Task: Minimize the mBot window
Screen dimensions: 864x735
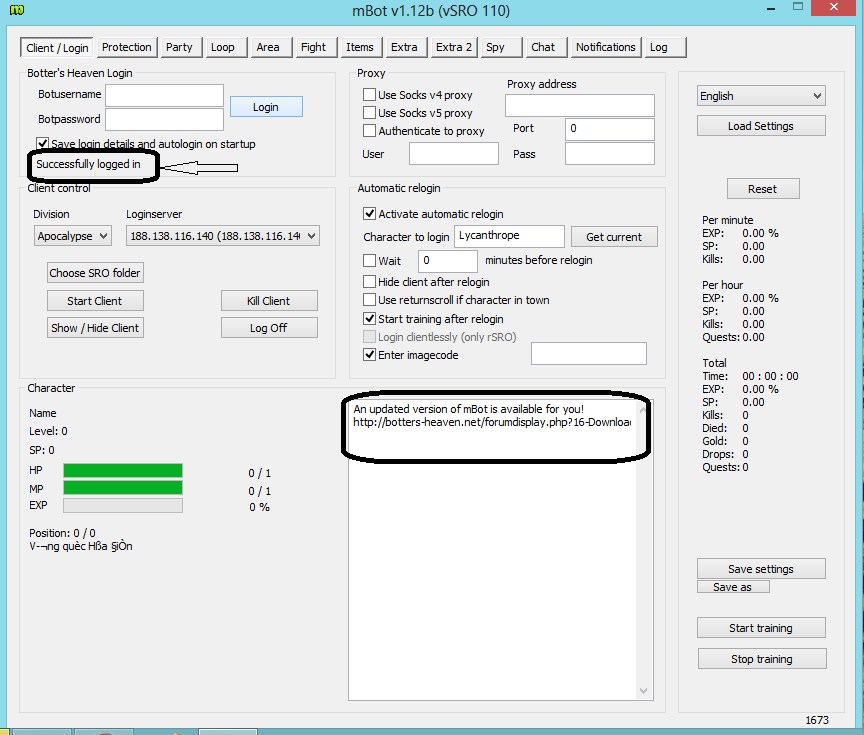Action: tap(771, 8)
